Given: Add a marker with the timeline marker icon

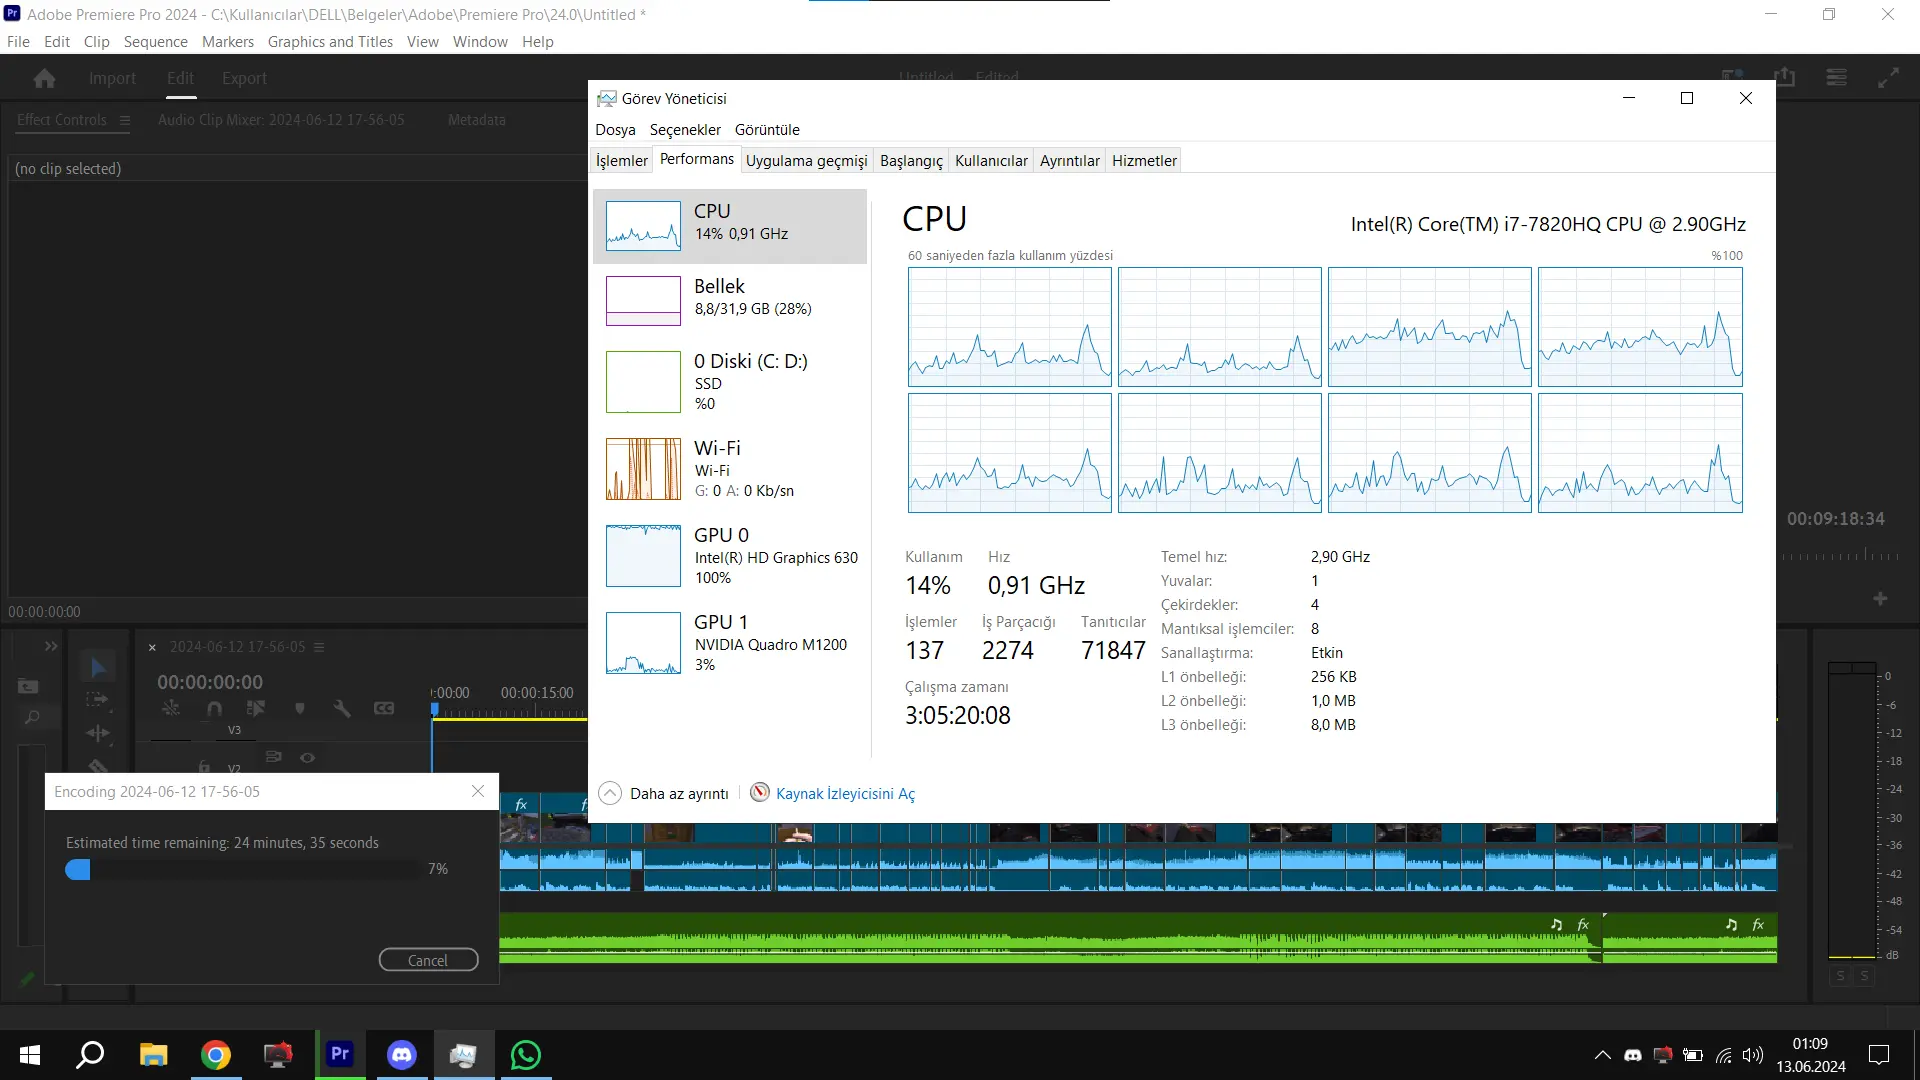Looking at the screenshot, I should [299, 708].
